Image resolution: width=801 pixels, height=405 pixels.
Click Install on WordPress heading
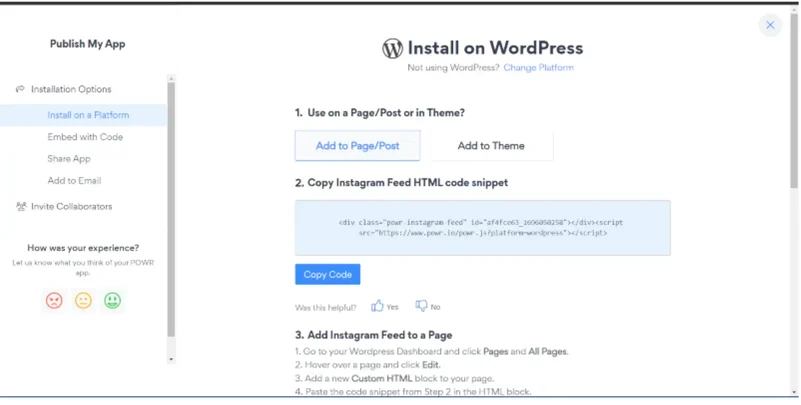495,48
